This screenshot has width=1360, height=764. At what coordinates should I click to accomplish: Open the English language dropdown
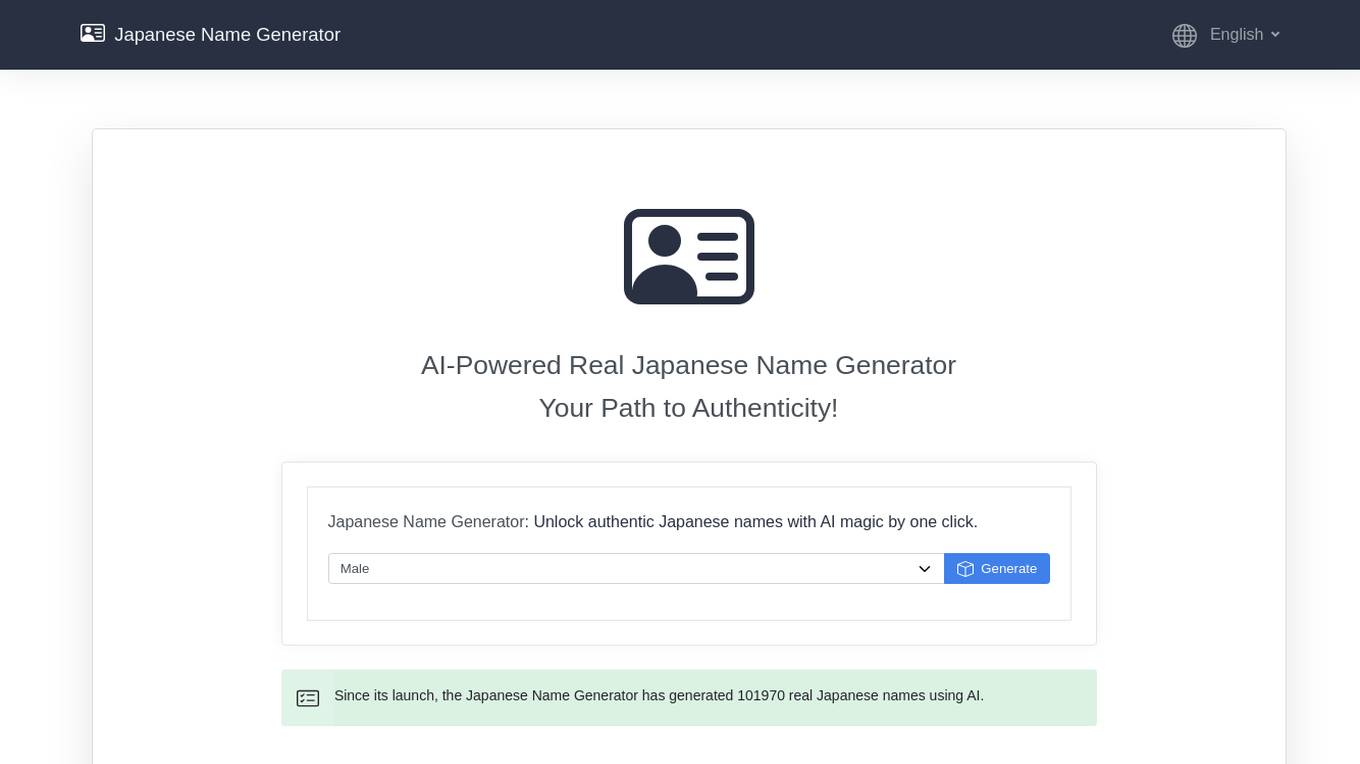[1245, 34]
